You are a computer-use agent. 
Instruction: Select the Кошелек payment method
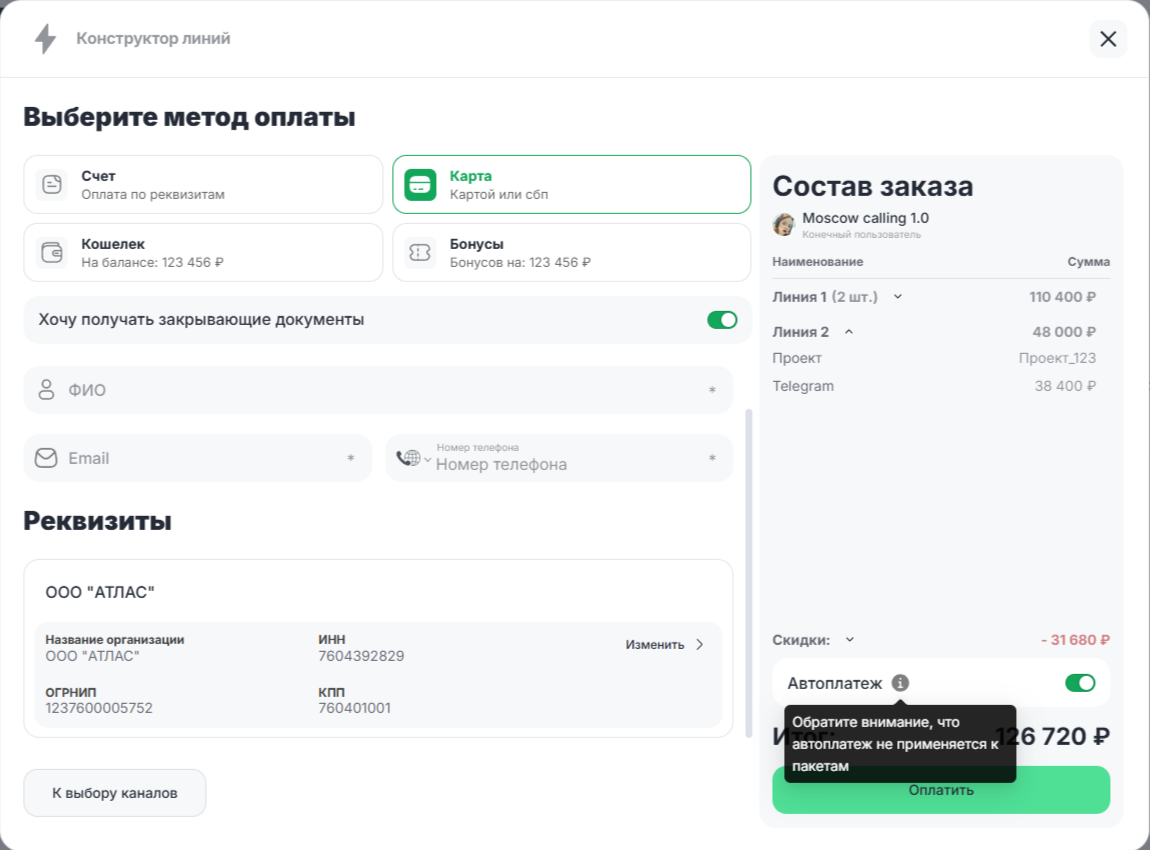point(203,252)
